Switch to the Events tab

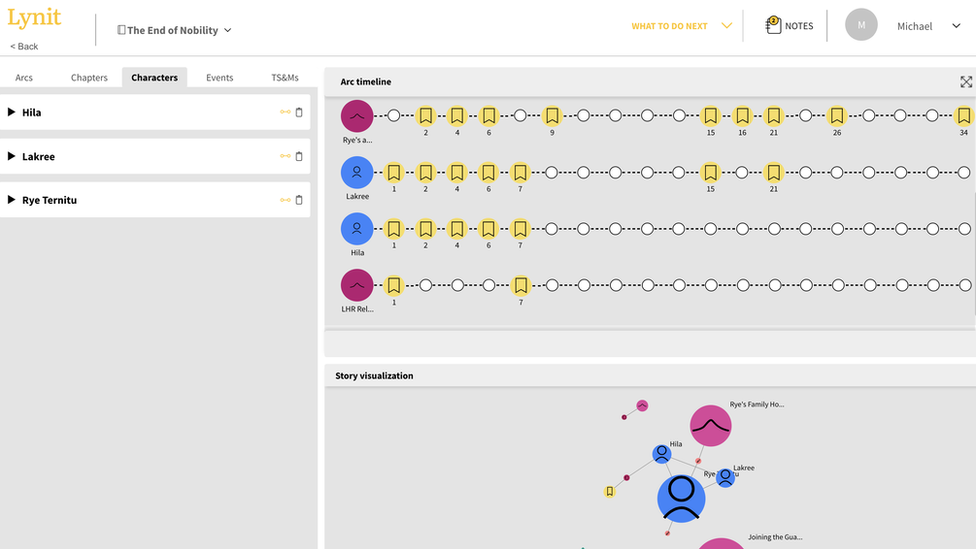click(219, 78)
